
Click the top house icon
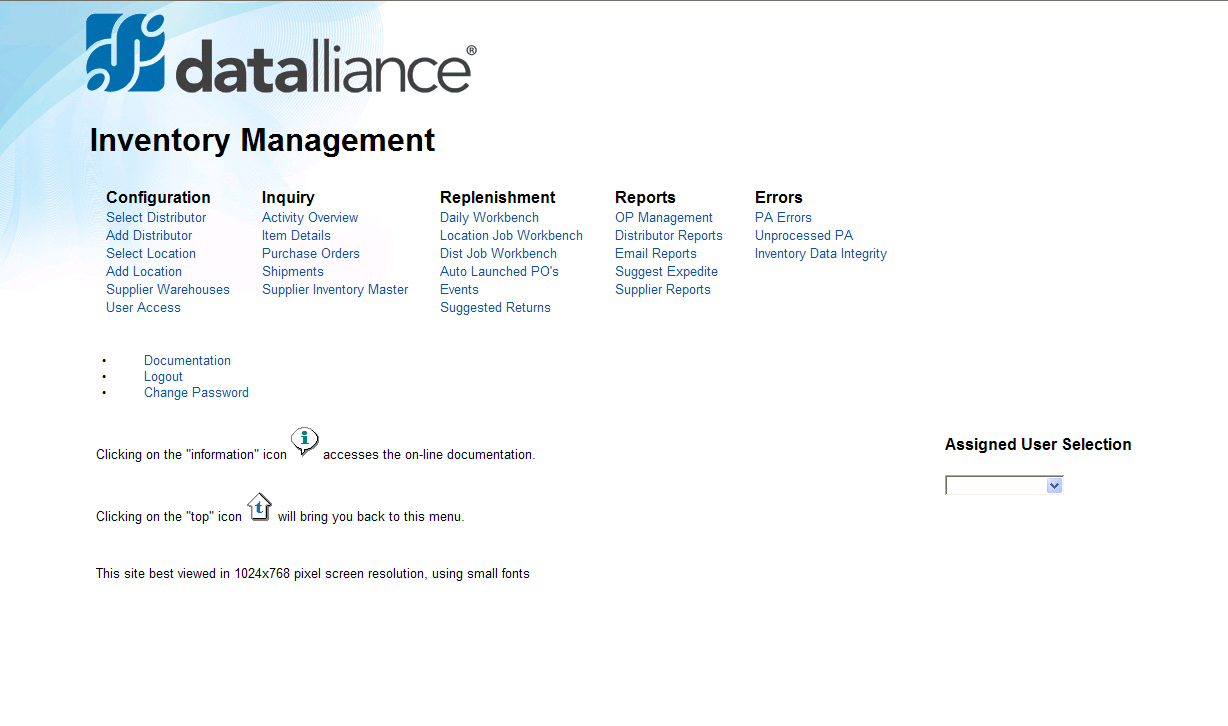259,508
